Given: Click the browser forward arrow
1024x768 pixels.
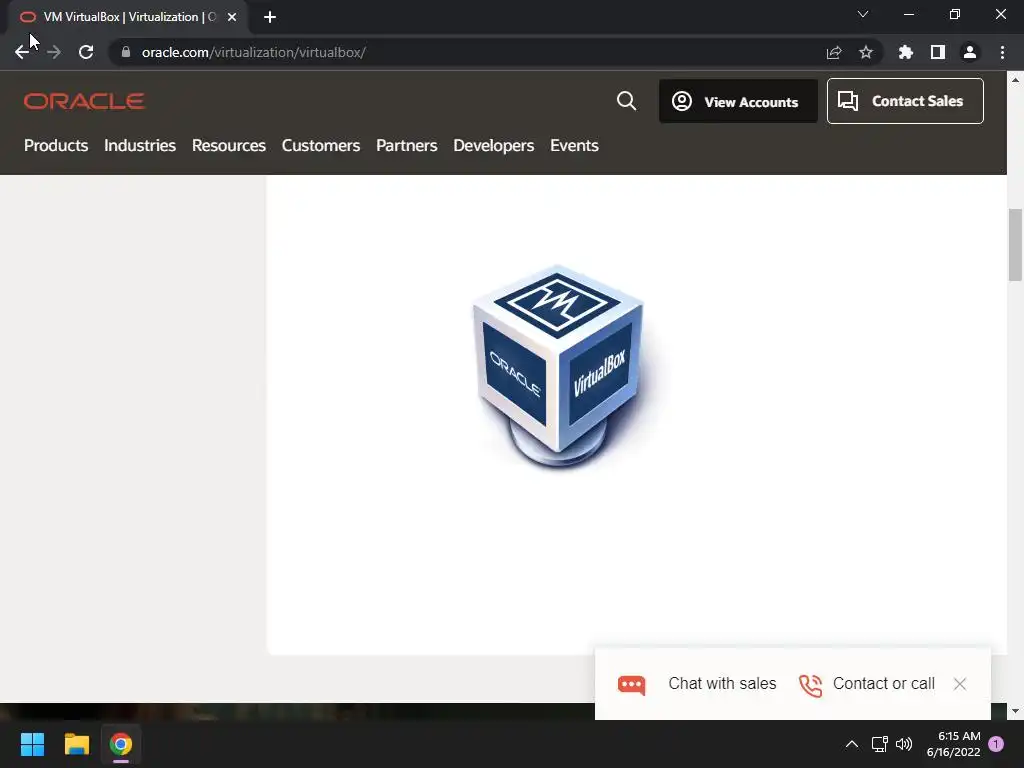Looking at the screenshot, I should [x=54, y=52].
